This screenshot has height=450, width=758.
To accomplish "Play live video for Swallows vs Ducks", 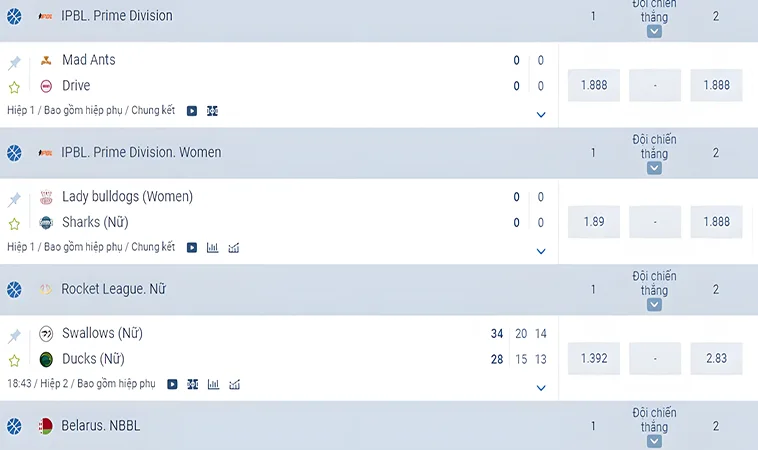I will 172,384.
